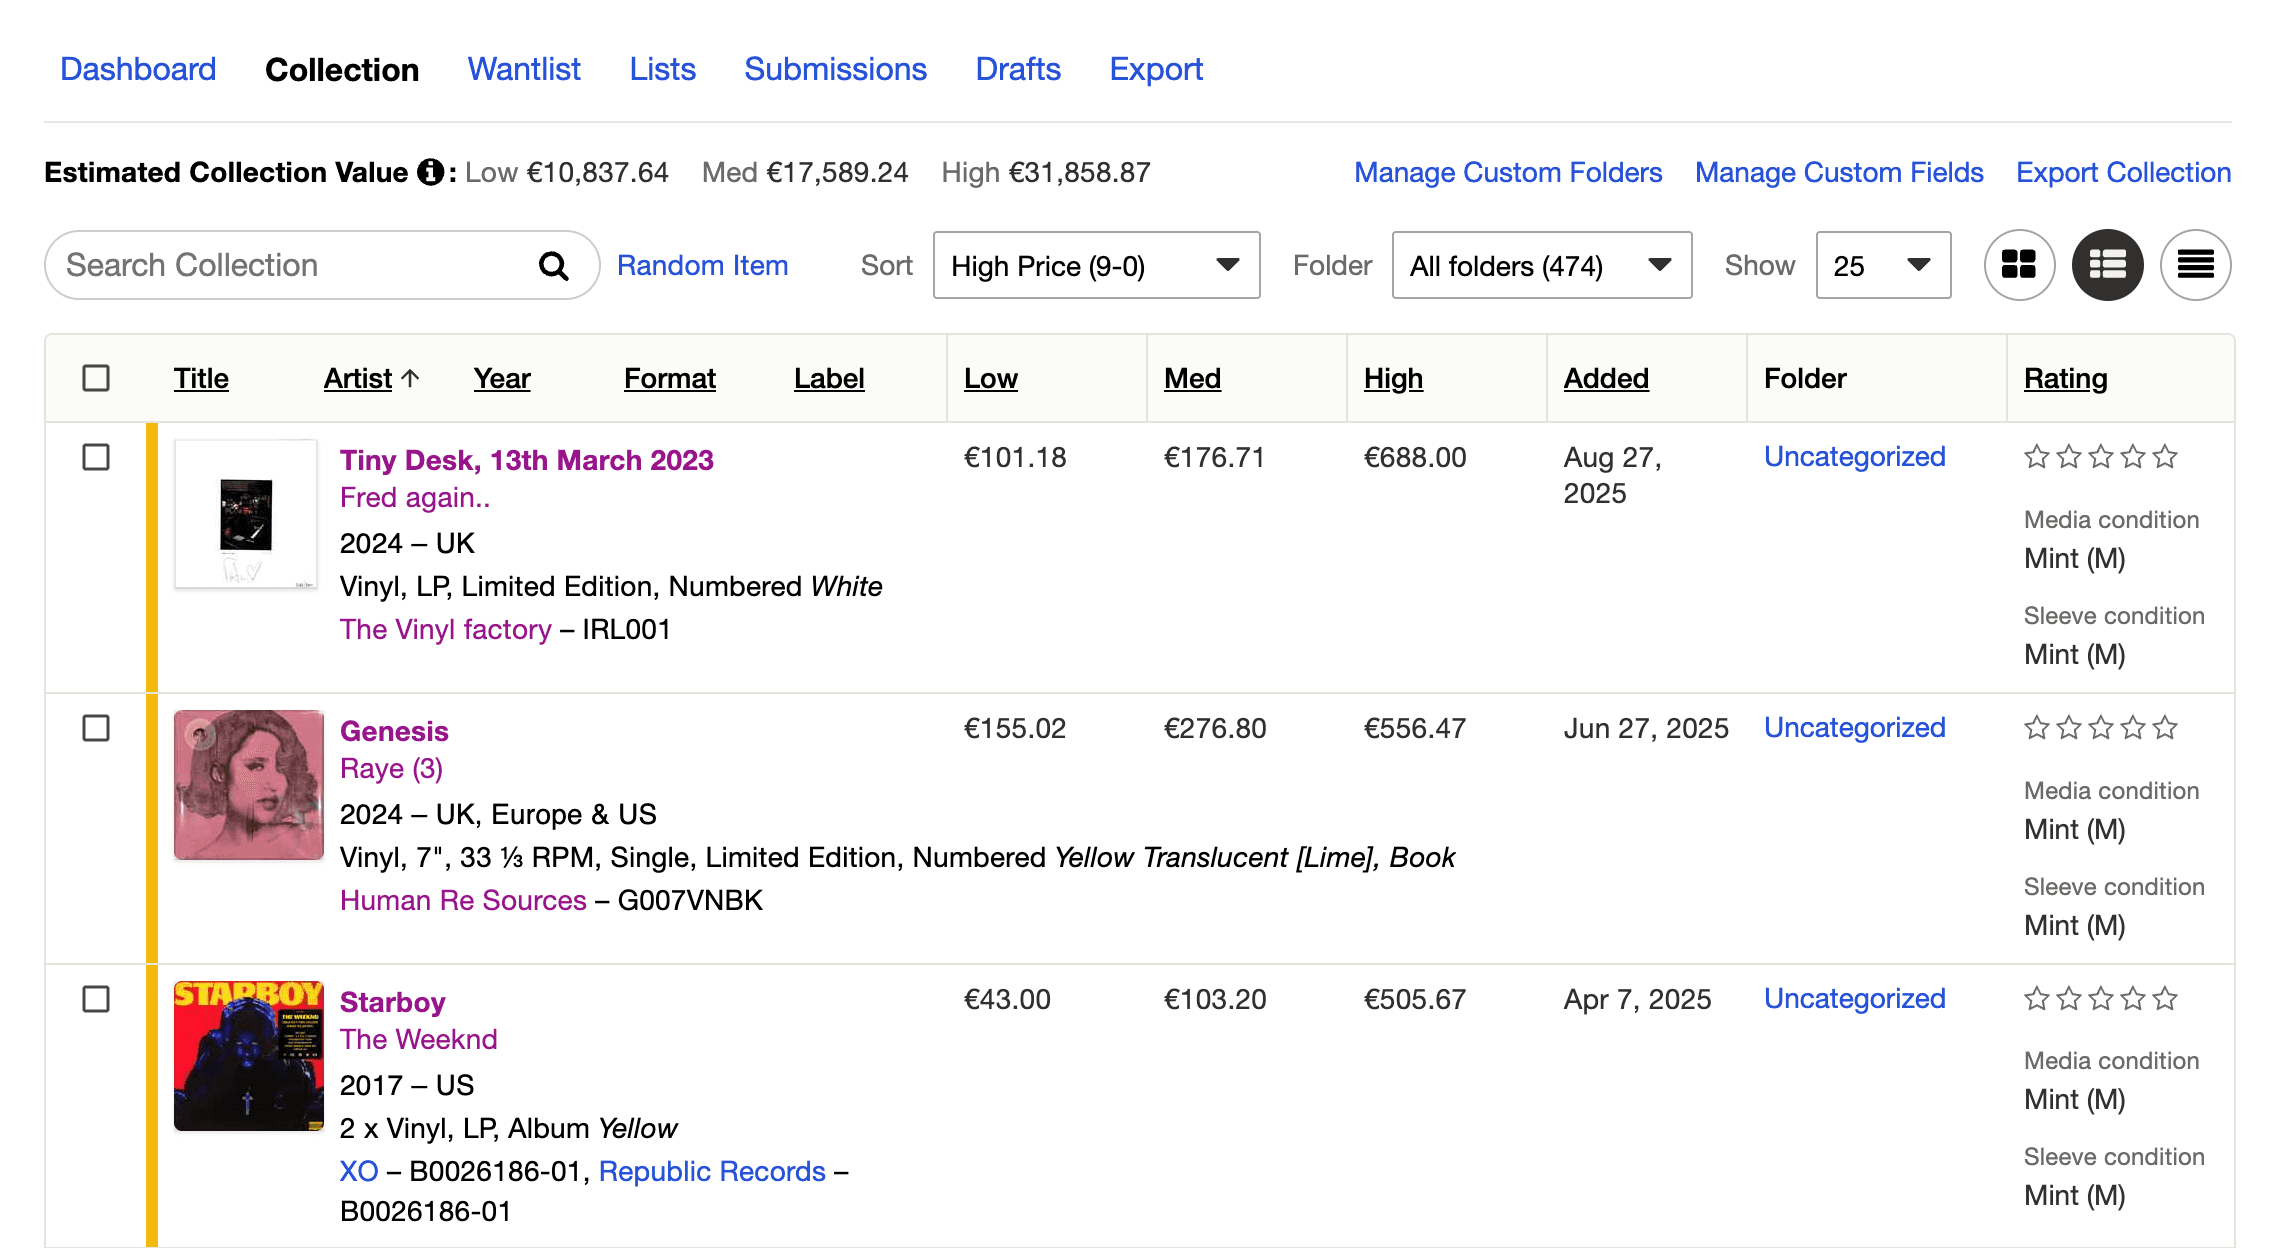Rate Starboy with three stars
This screenshot has width=2278, height=1248.
tap(2101, 998)
